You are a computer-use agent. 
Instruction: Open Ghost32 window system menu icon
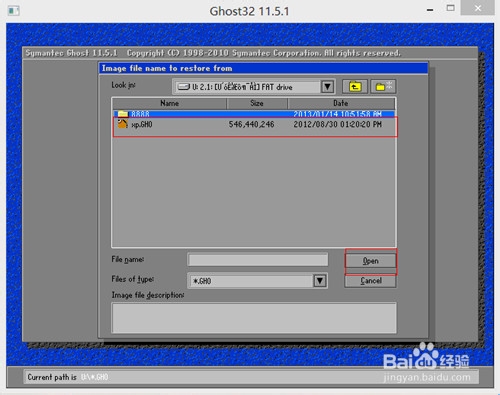click(x=14, y=11)
